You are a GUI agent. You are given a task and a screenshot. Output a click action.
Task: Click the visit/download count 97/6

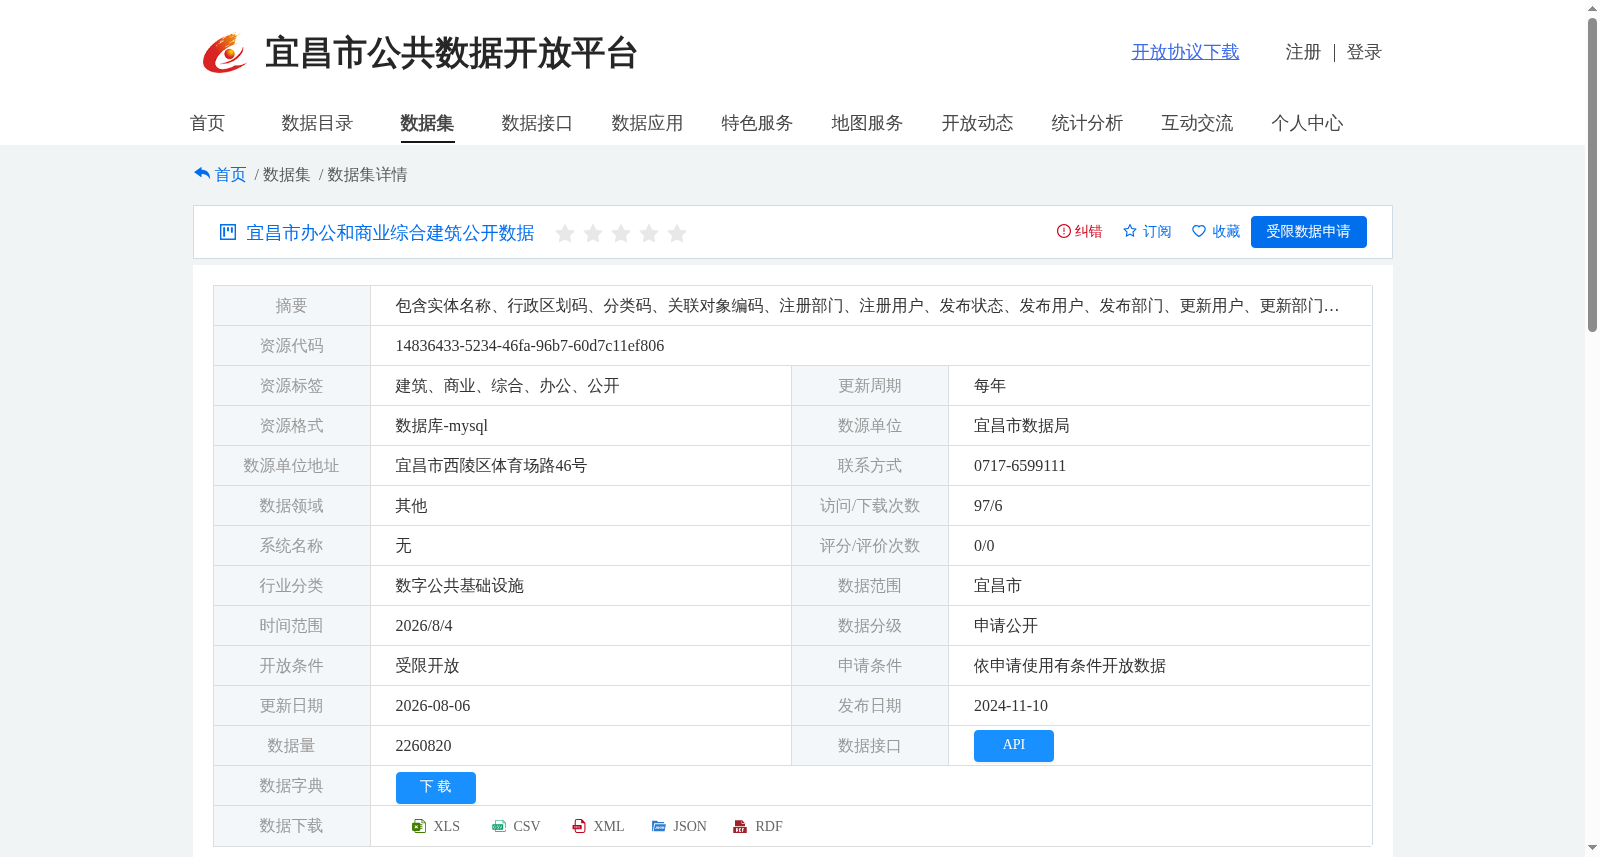click(988, 506)
